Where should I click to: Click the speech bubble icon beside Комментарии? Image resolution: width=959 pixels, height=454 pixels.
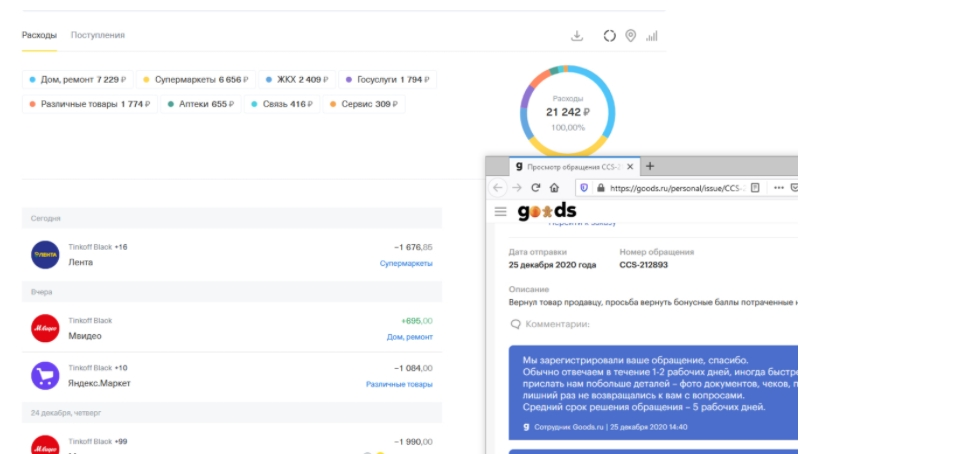(516, 324)
